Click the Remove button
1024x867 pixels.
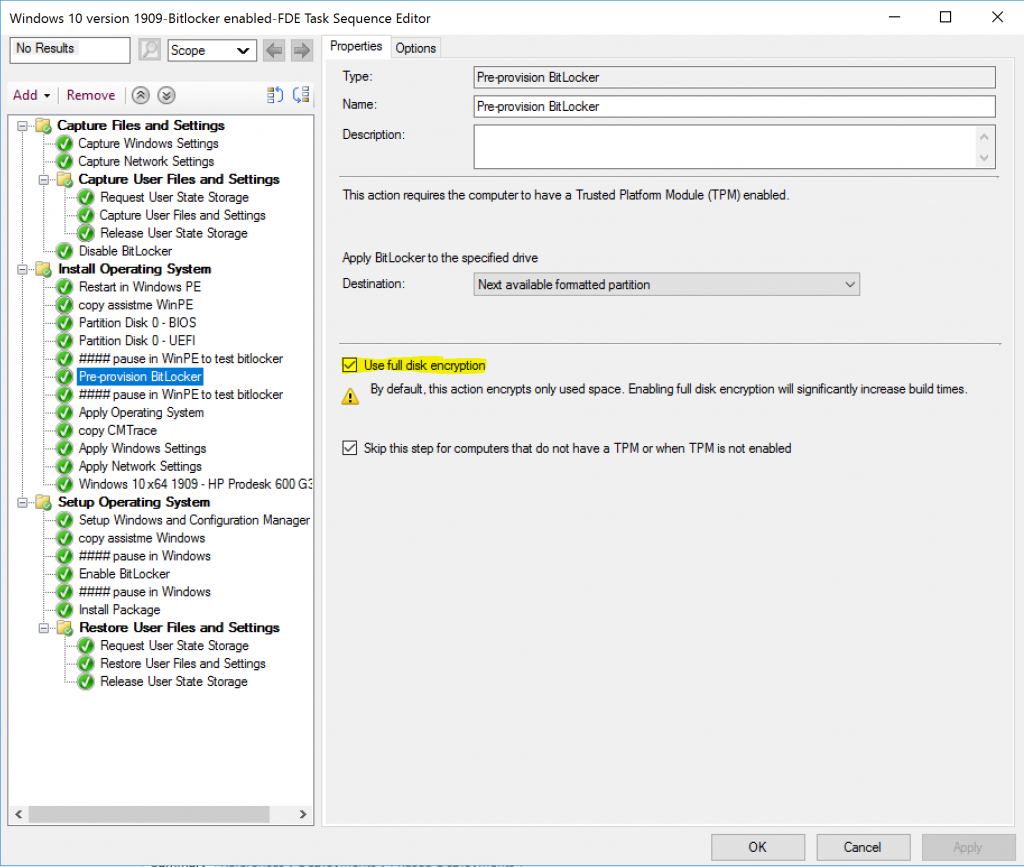point(90,95)
